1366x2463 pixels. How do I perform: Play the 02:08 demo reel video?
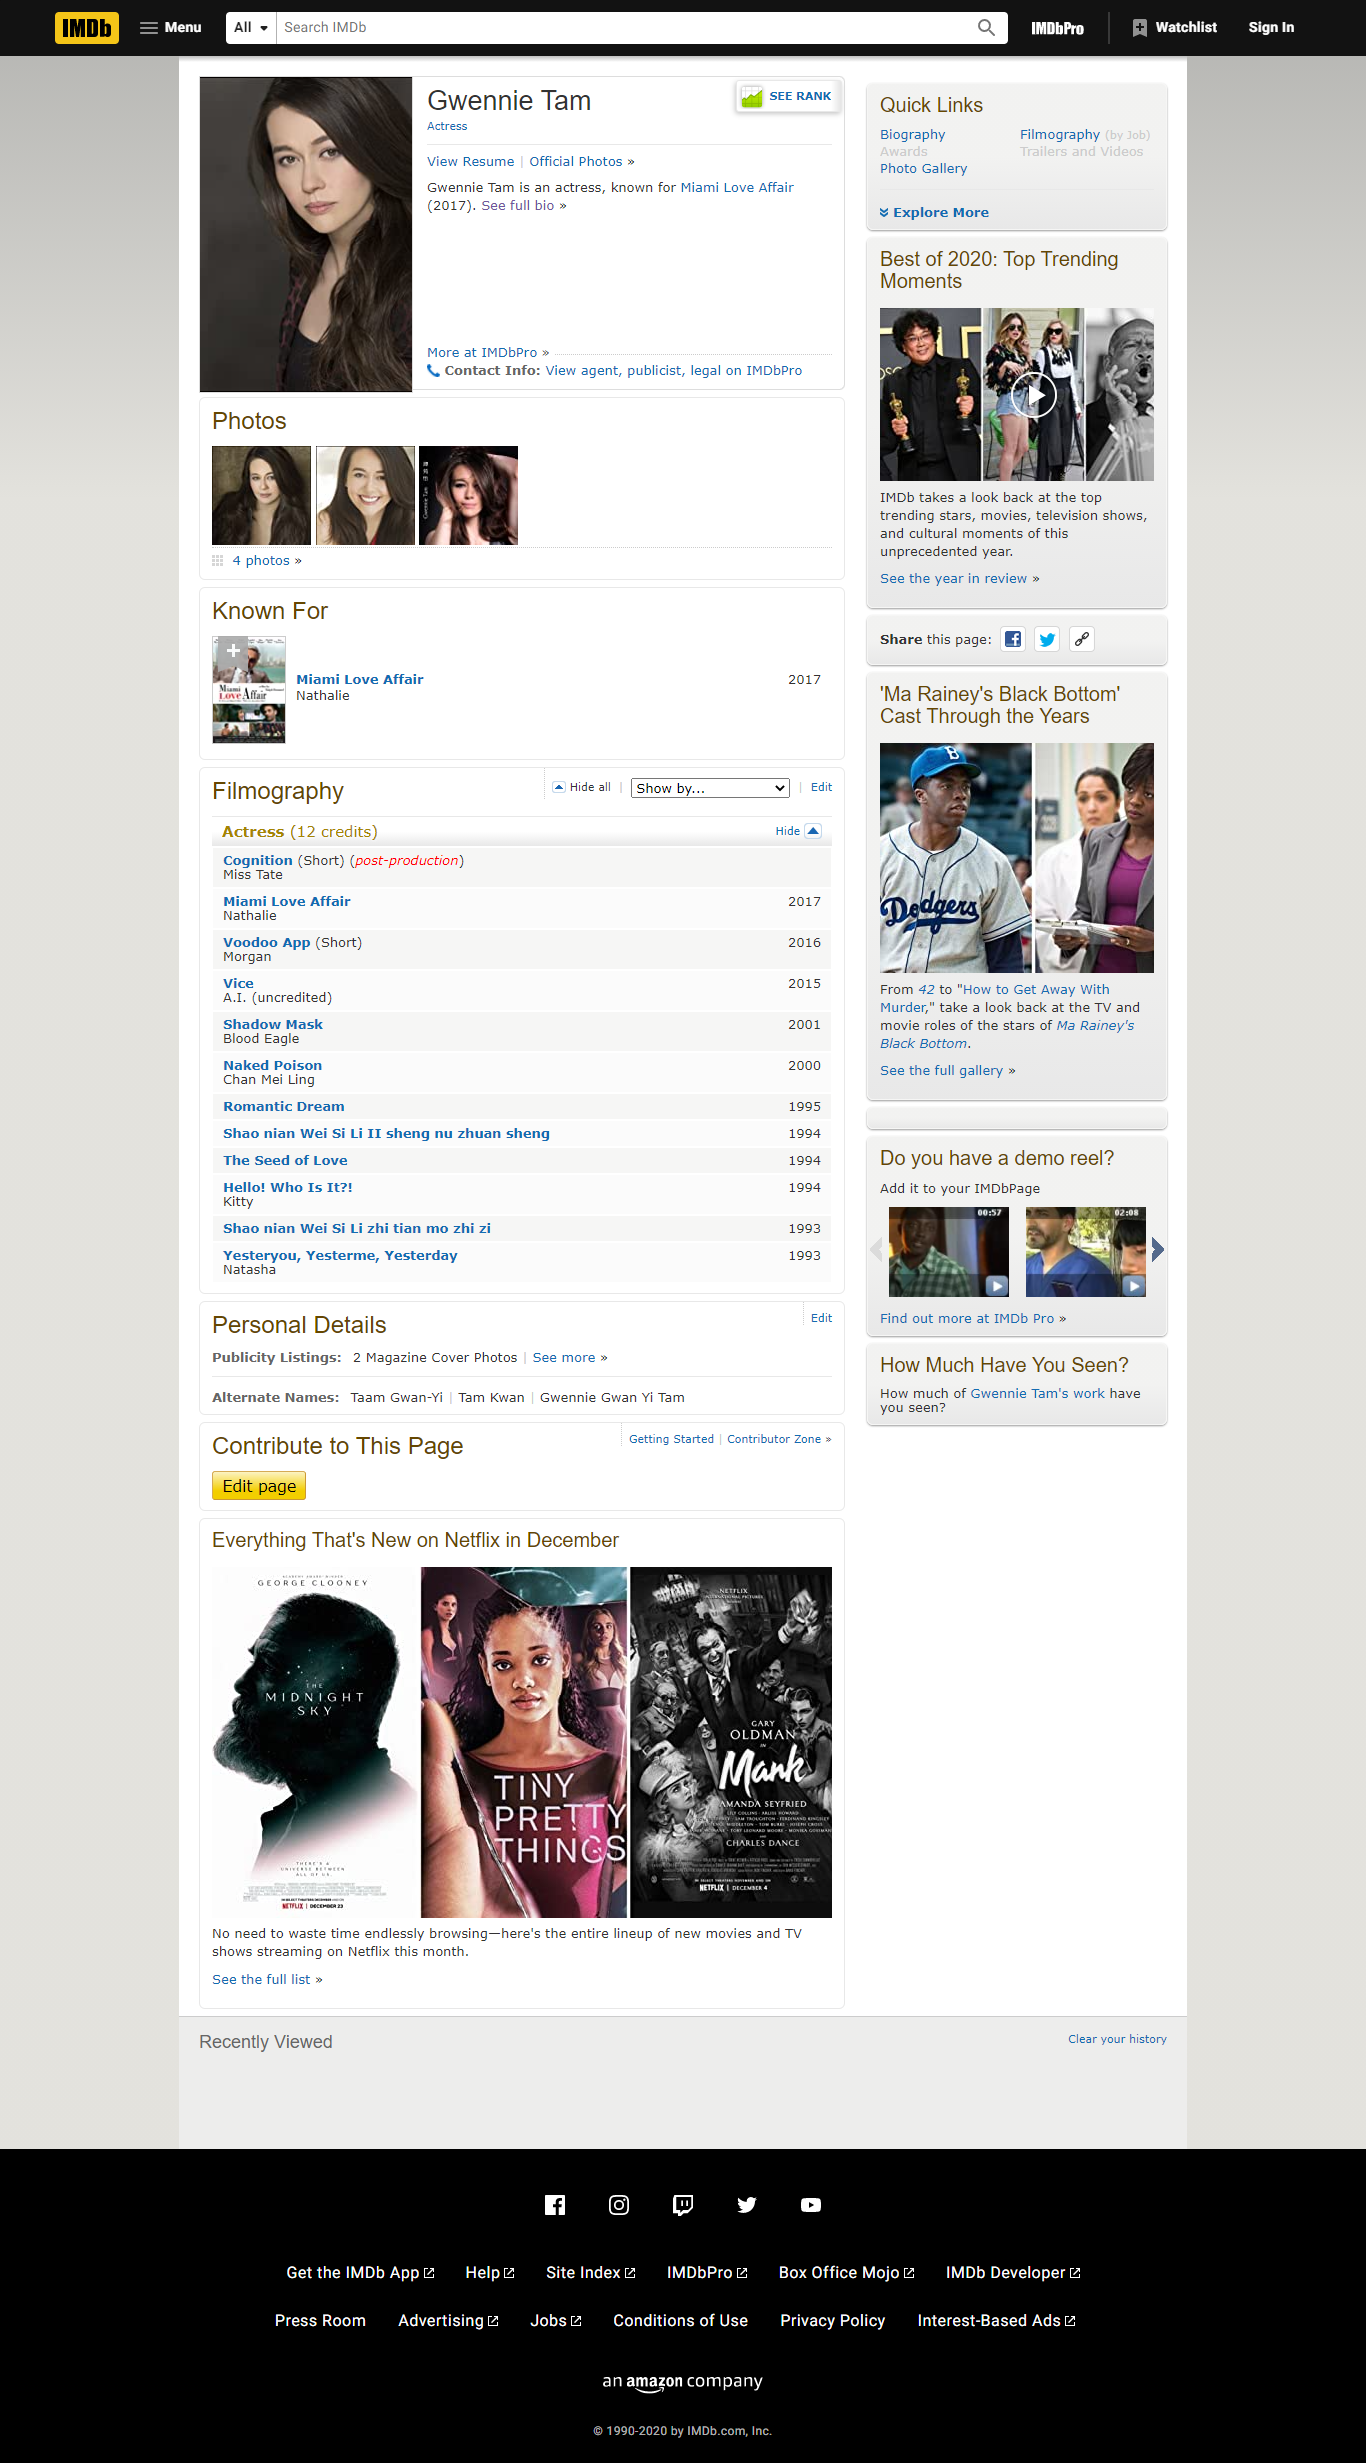1086,1252
